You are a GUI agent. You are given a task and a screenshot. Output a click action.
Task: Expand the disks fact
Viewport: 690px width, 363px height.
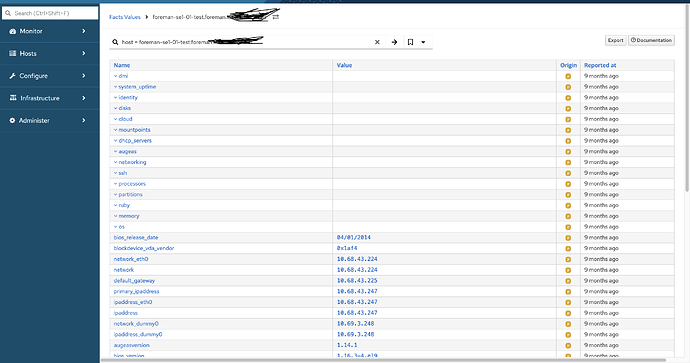(122, 108)
